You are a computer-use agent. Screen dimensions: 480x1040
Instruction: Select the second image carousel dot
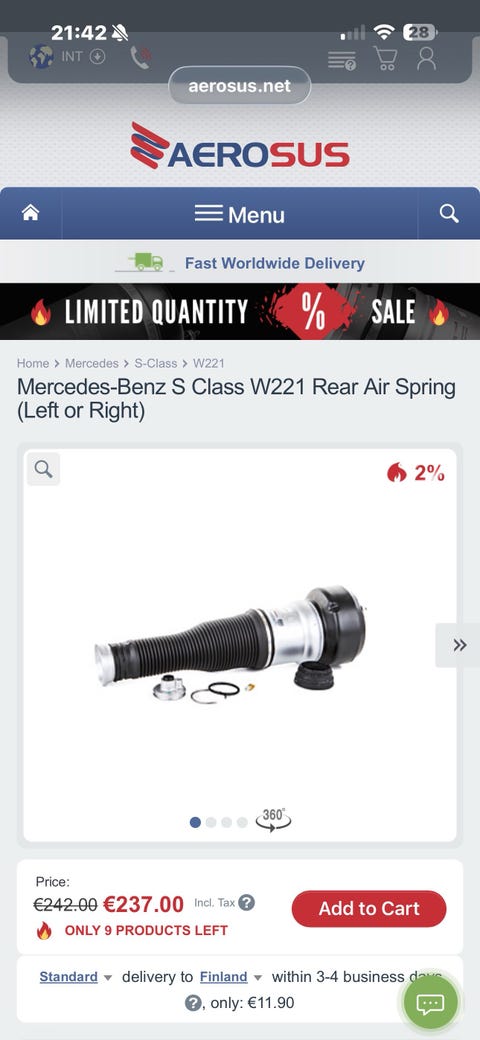tap(211, 822)
